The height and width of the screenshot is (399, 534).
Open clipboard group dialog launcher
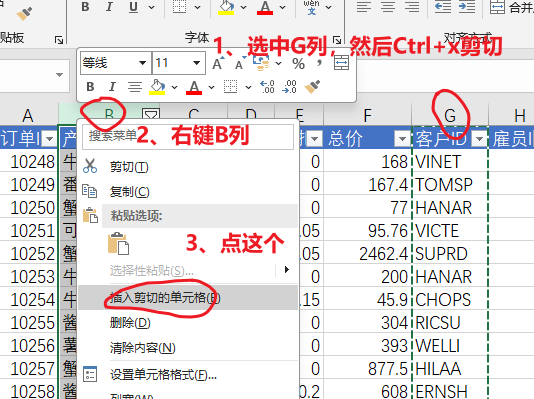click(x=59, y=40)
